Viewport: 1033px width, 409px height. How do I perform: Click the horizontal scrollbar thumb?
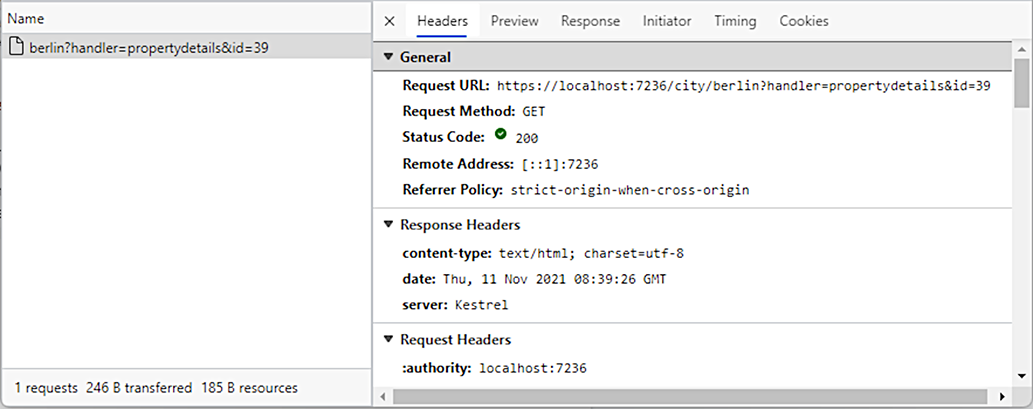click(690, 396)
